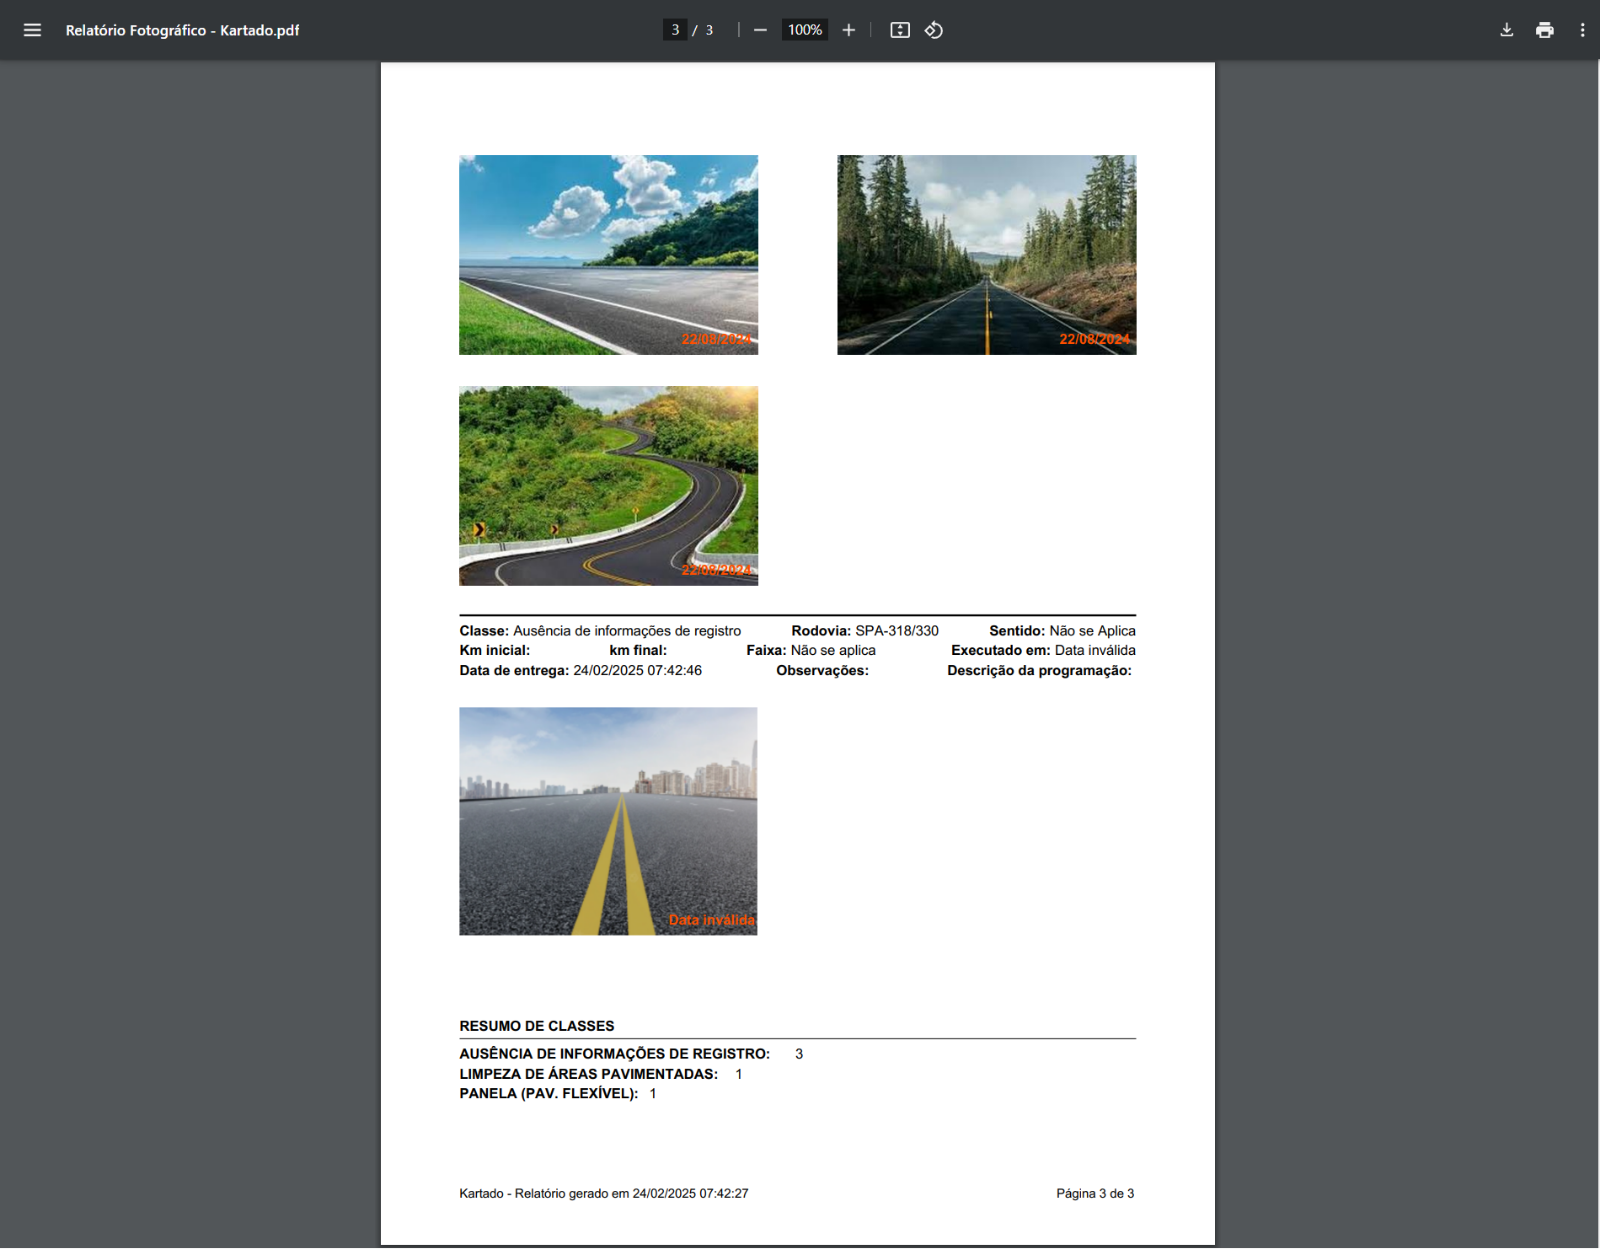Click the PANELA (PAV. FLEXÍVEL) summary line

557,1093
